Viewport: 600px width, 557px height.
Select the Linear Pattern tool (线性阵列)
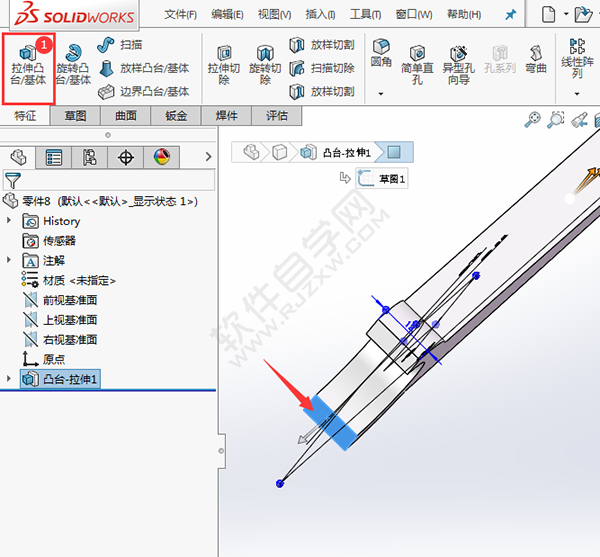coord(577,58)
